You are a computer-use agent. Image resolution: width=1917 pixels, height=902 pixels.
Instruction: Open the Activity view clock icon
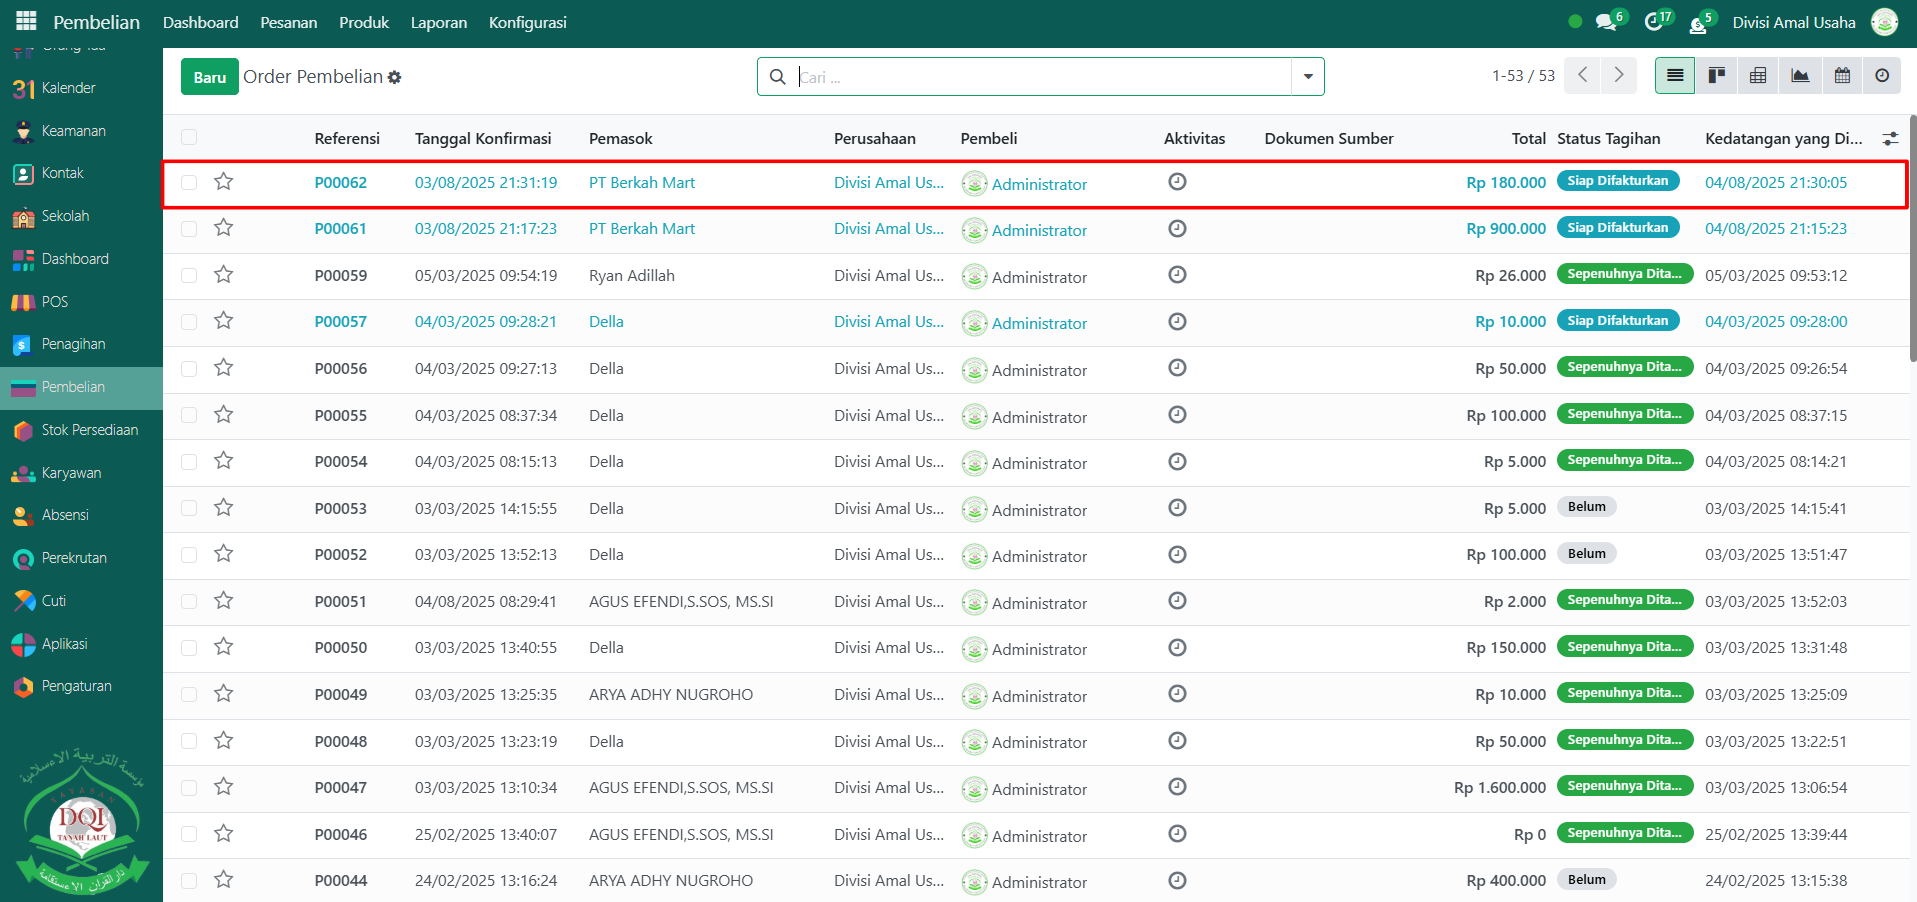coord(1882,76)
